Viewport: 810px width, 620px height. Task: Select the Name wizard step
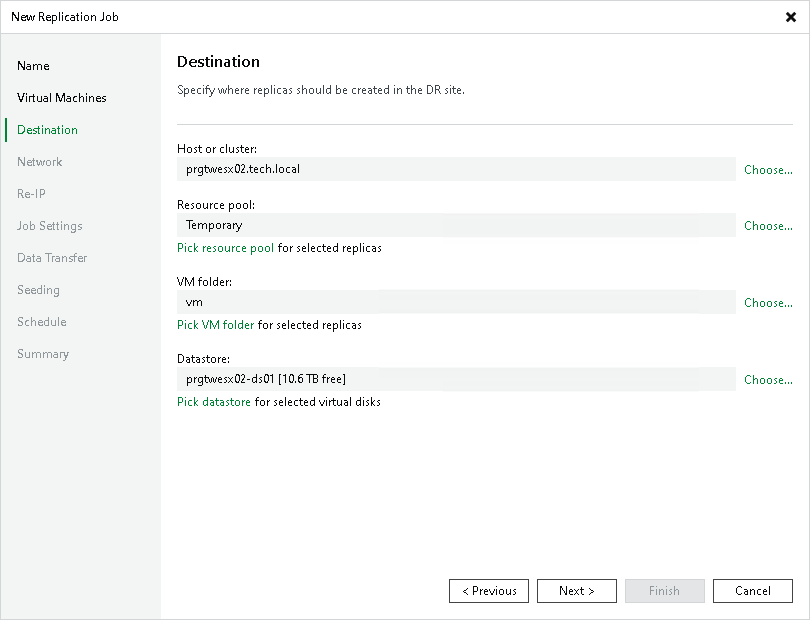pyautogui.click(x=33, y=65)
